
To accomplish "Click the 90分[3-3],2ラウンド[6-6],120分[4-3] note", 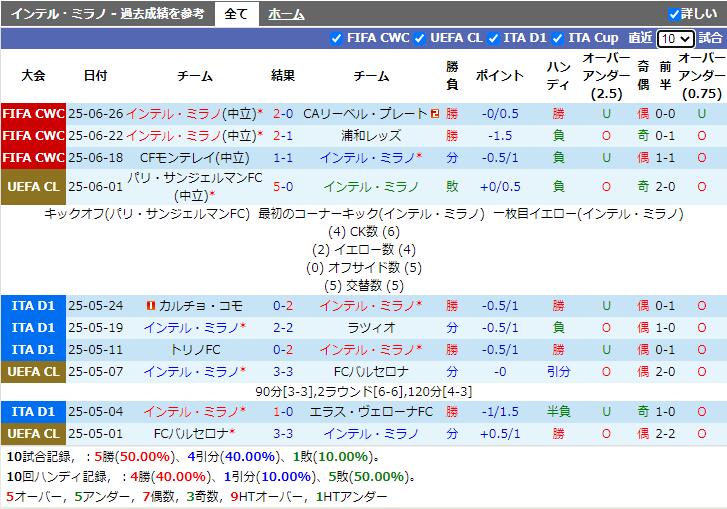I will (x=364, y=392).
